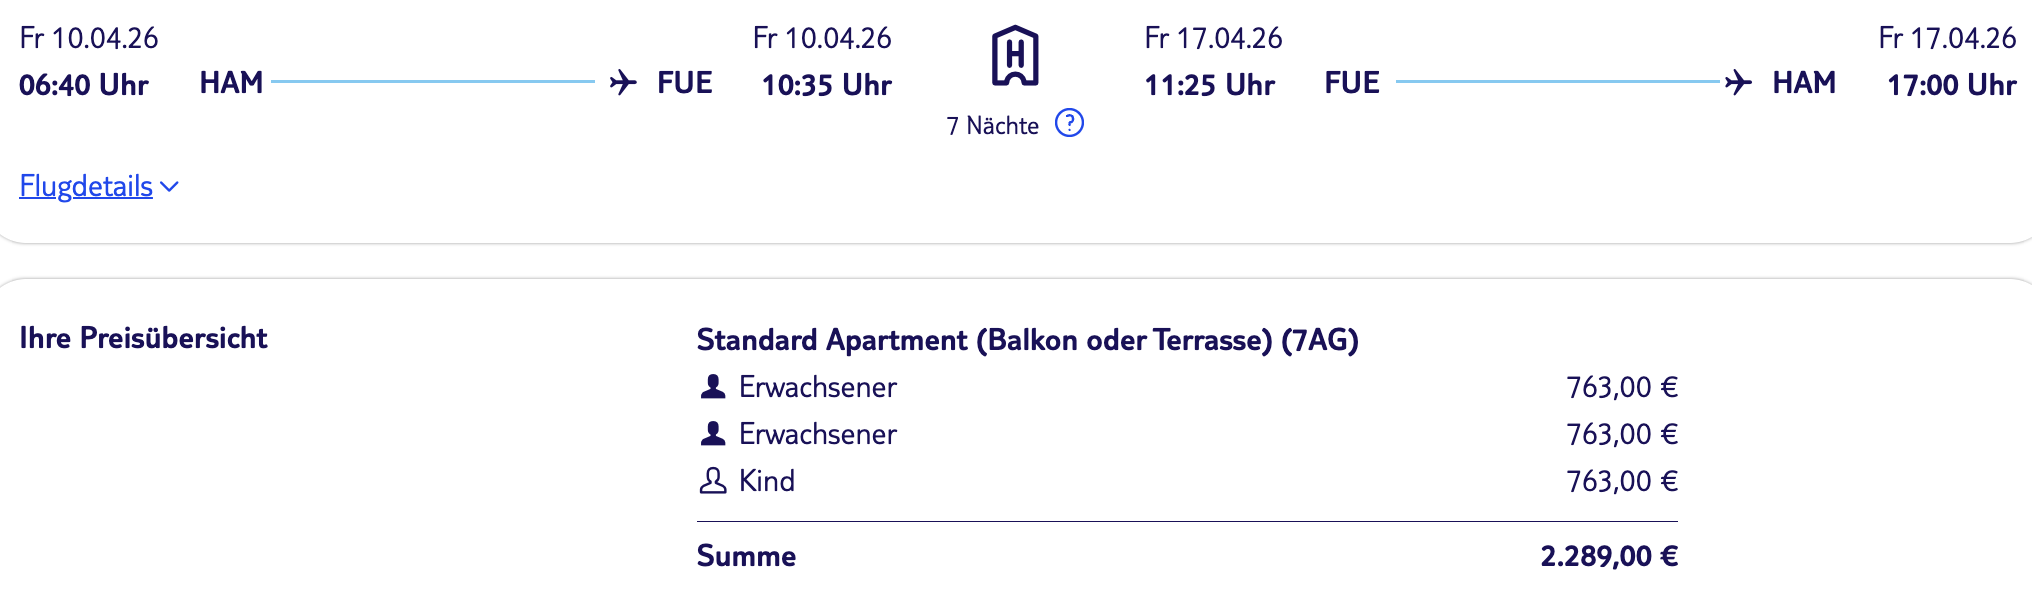This screenshot has height=598, width=2032.
Task: Open the Flugdetails link
Action: 86,187
